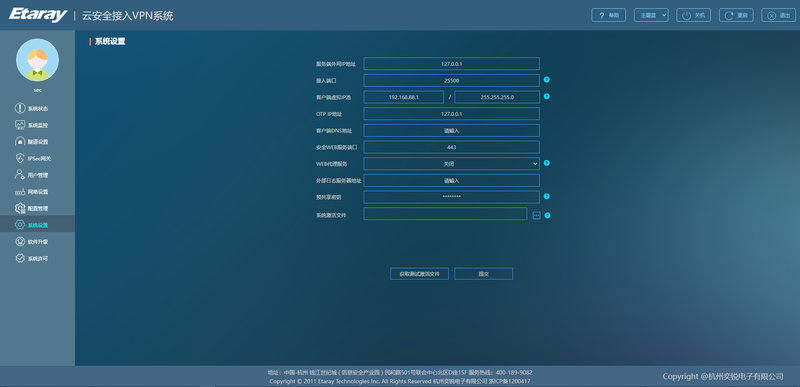This screenshot has width=800, height=387.
Task: Click the question-mark 帮助 help button
Action: pos(609,15)
